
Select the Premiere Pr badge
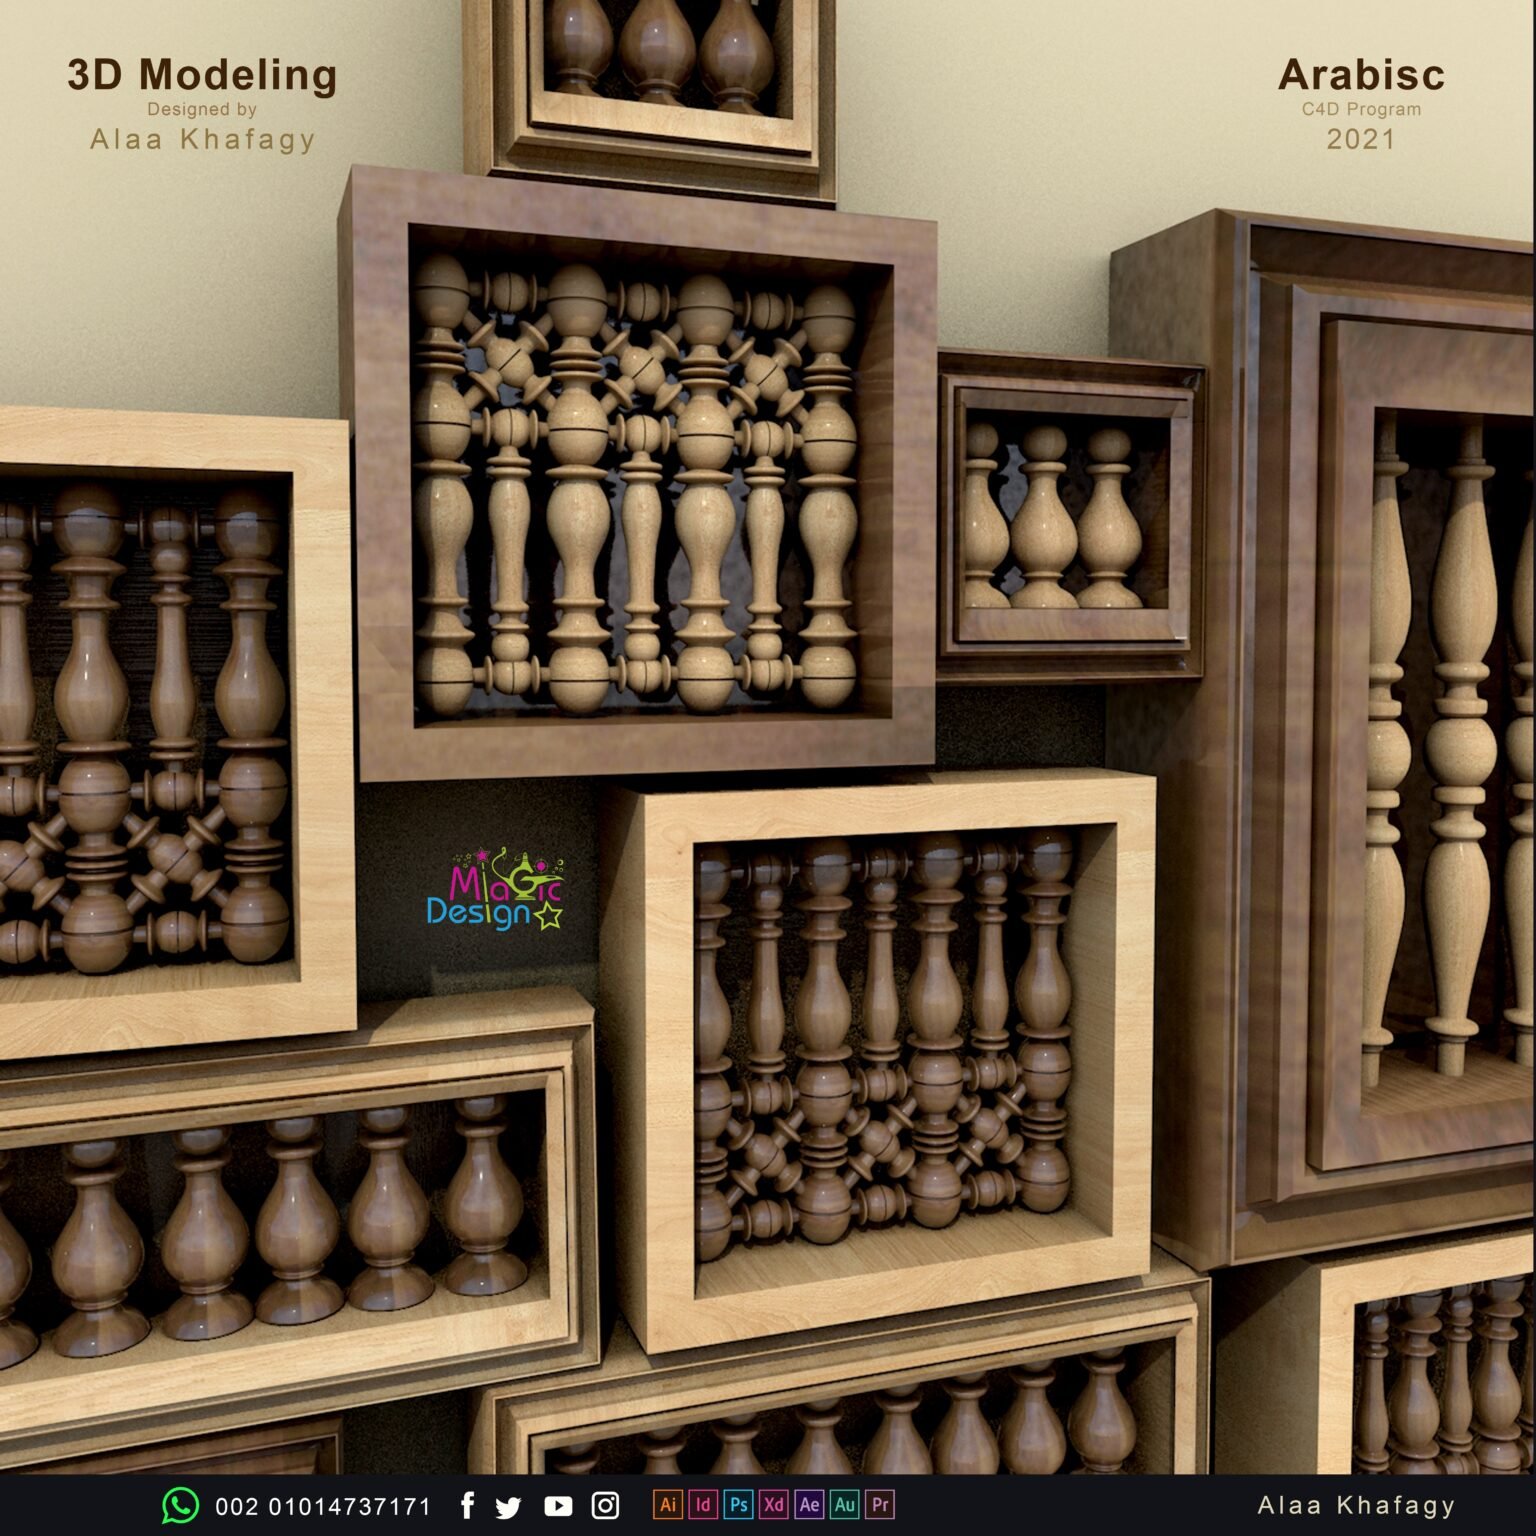click(880, 1504)
